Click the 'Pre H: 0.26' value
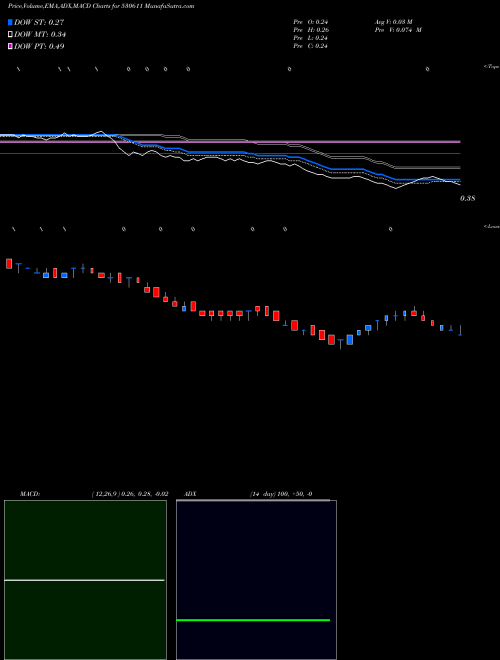The image size is (500, 660). 311,30
